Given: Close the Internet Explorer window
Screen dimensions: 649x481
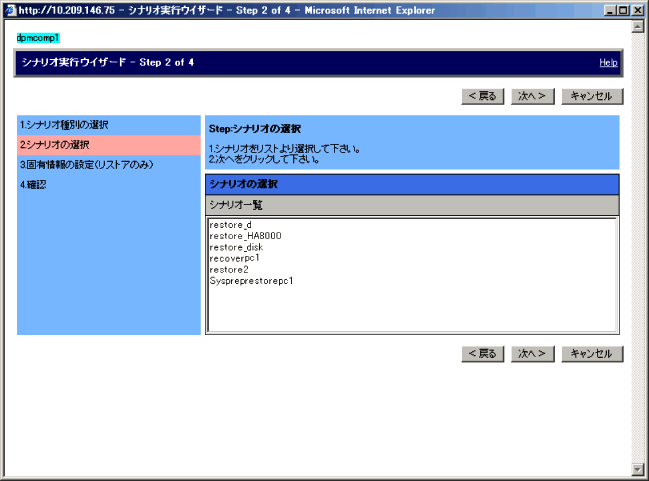Looking at the screenshot, I should coord(638,10).
